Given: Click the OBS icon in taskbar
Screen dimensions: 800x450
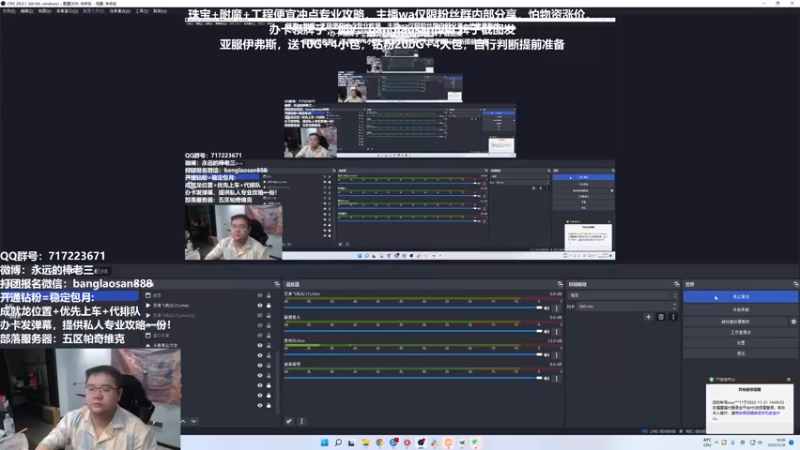Looking at the screenshot, I should pos(420,442).
